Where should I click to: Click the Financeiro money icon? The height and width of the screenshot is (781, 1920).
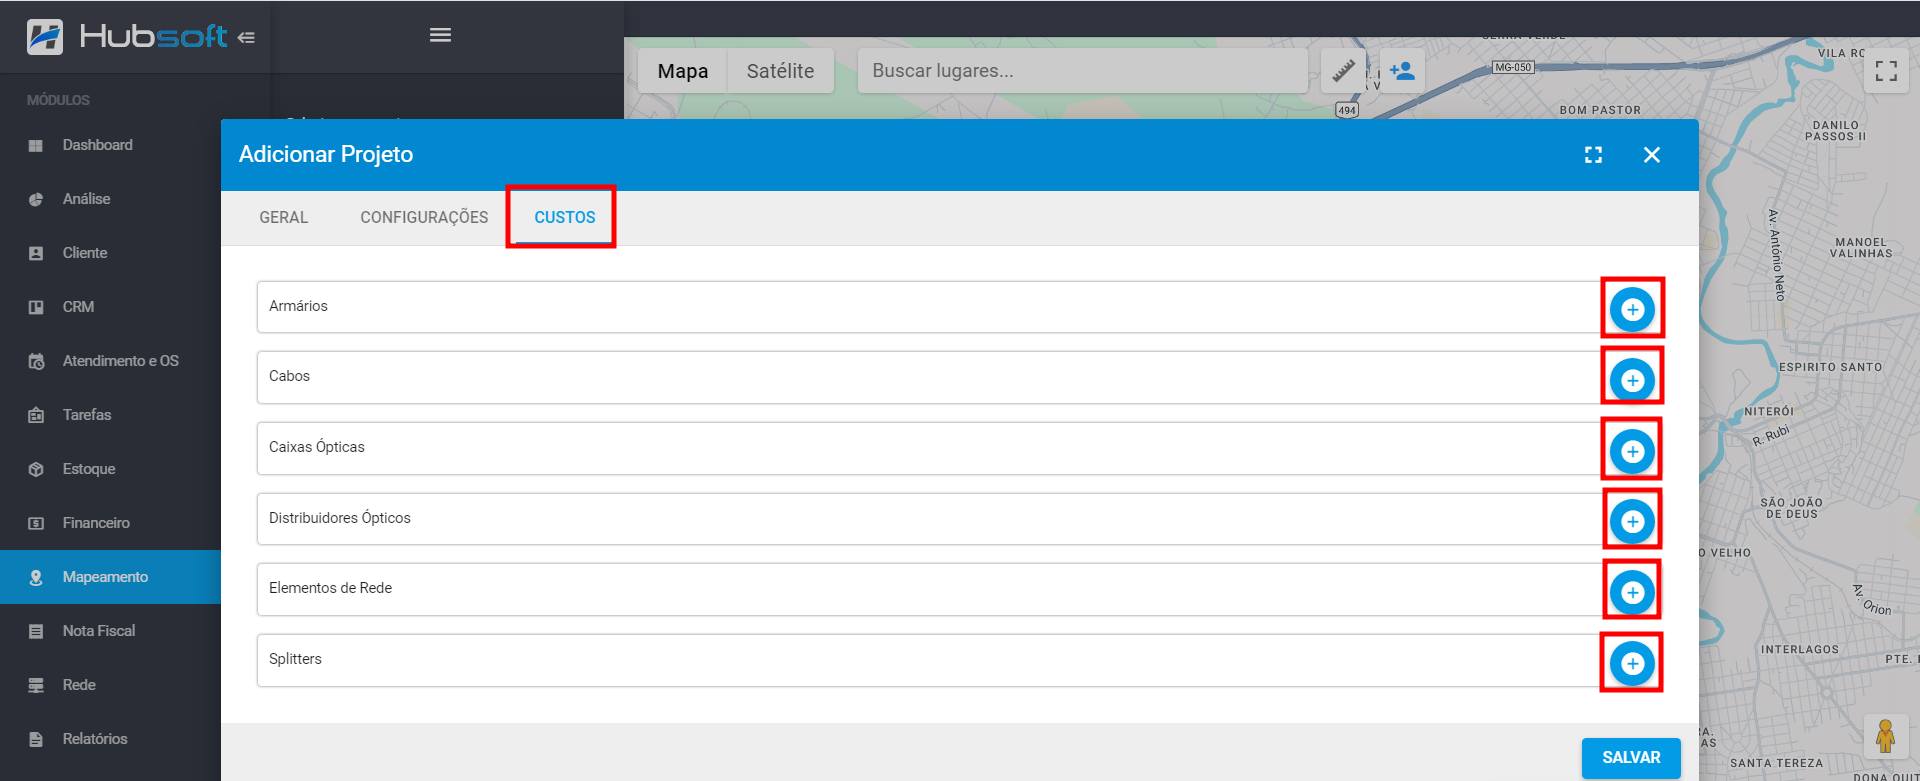pos(36,524)
